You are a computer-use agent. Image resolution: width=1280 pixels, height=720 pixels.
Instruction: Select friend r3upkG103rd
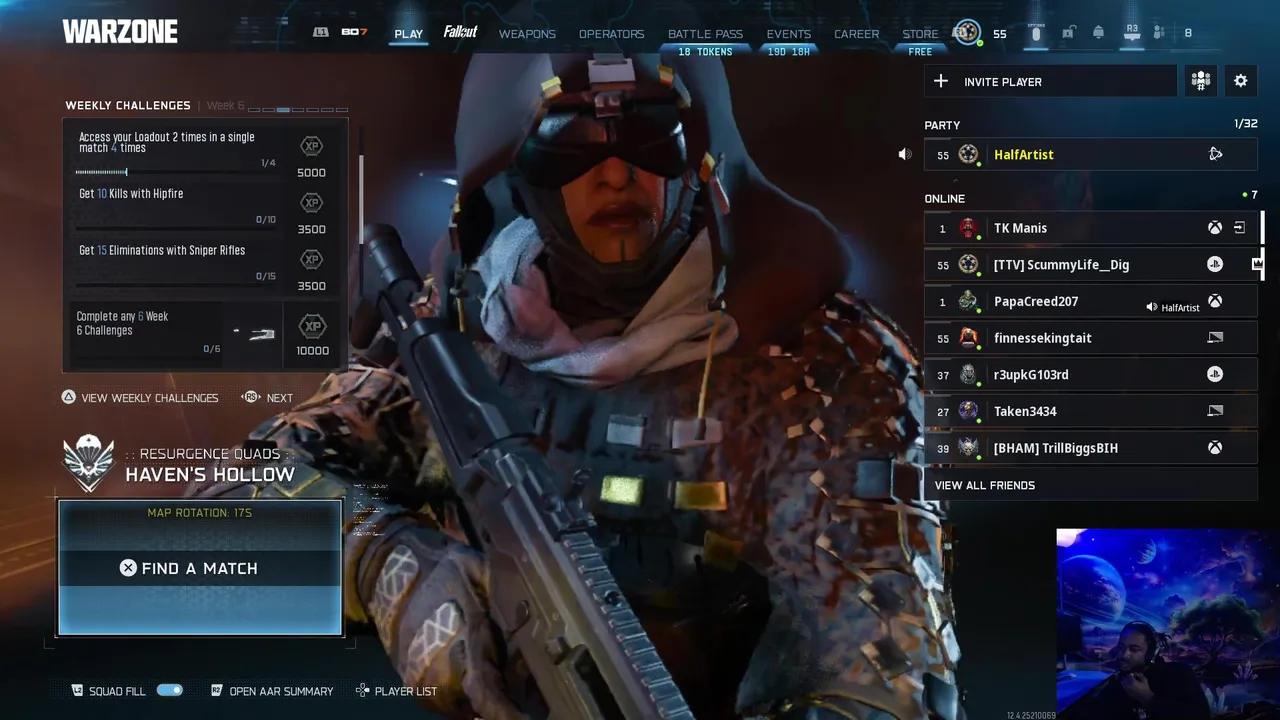(1090, 374)
